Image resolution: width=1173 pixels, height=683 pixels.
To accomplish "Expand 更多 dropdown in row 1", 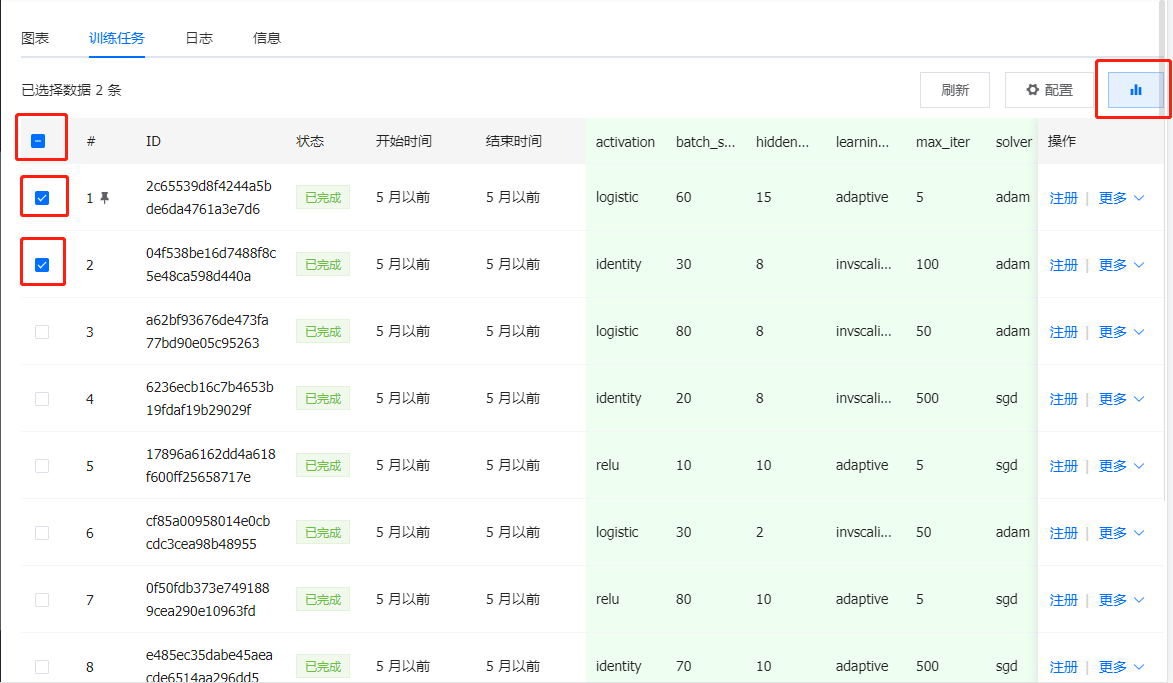I will pyautogui.click(x=1121, y=197).
